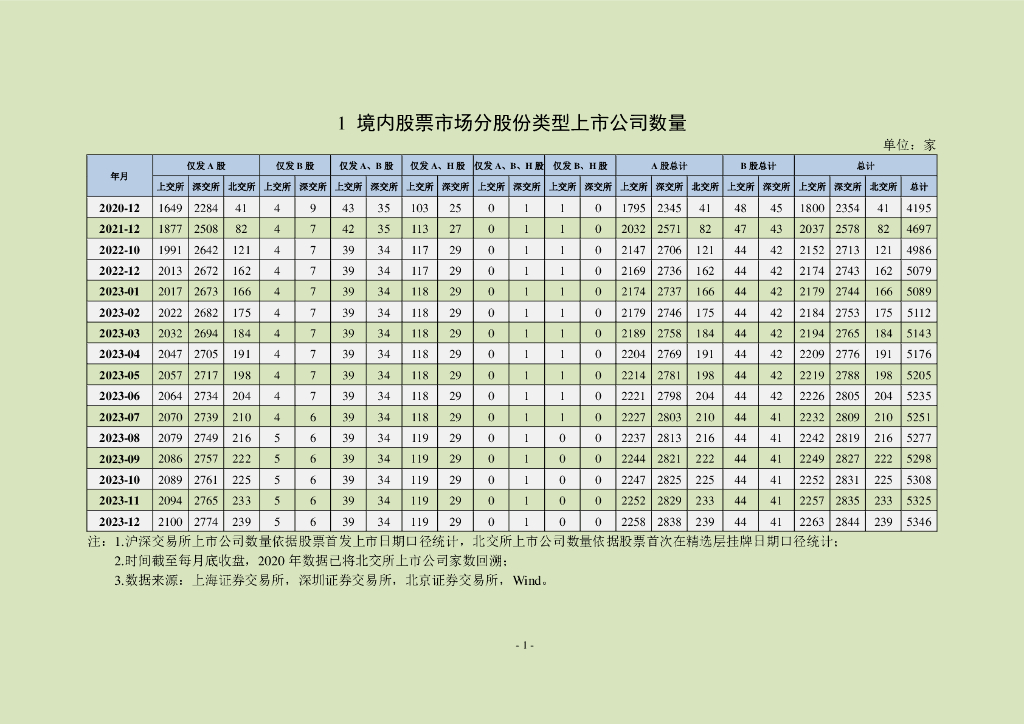Click the unit label "单位：家"
The image size is (1024, 724).
(x=909, y=145)
